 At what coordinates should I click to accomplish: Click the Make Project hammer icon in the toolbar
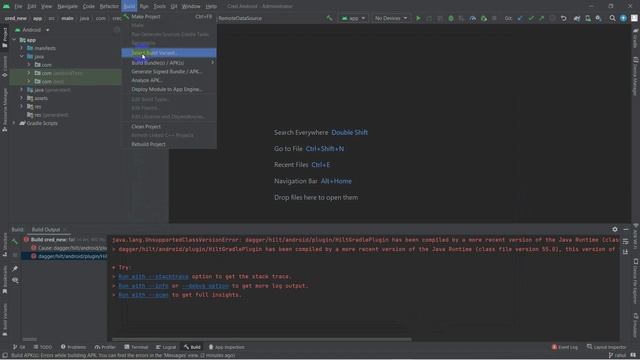point(329,18)
